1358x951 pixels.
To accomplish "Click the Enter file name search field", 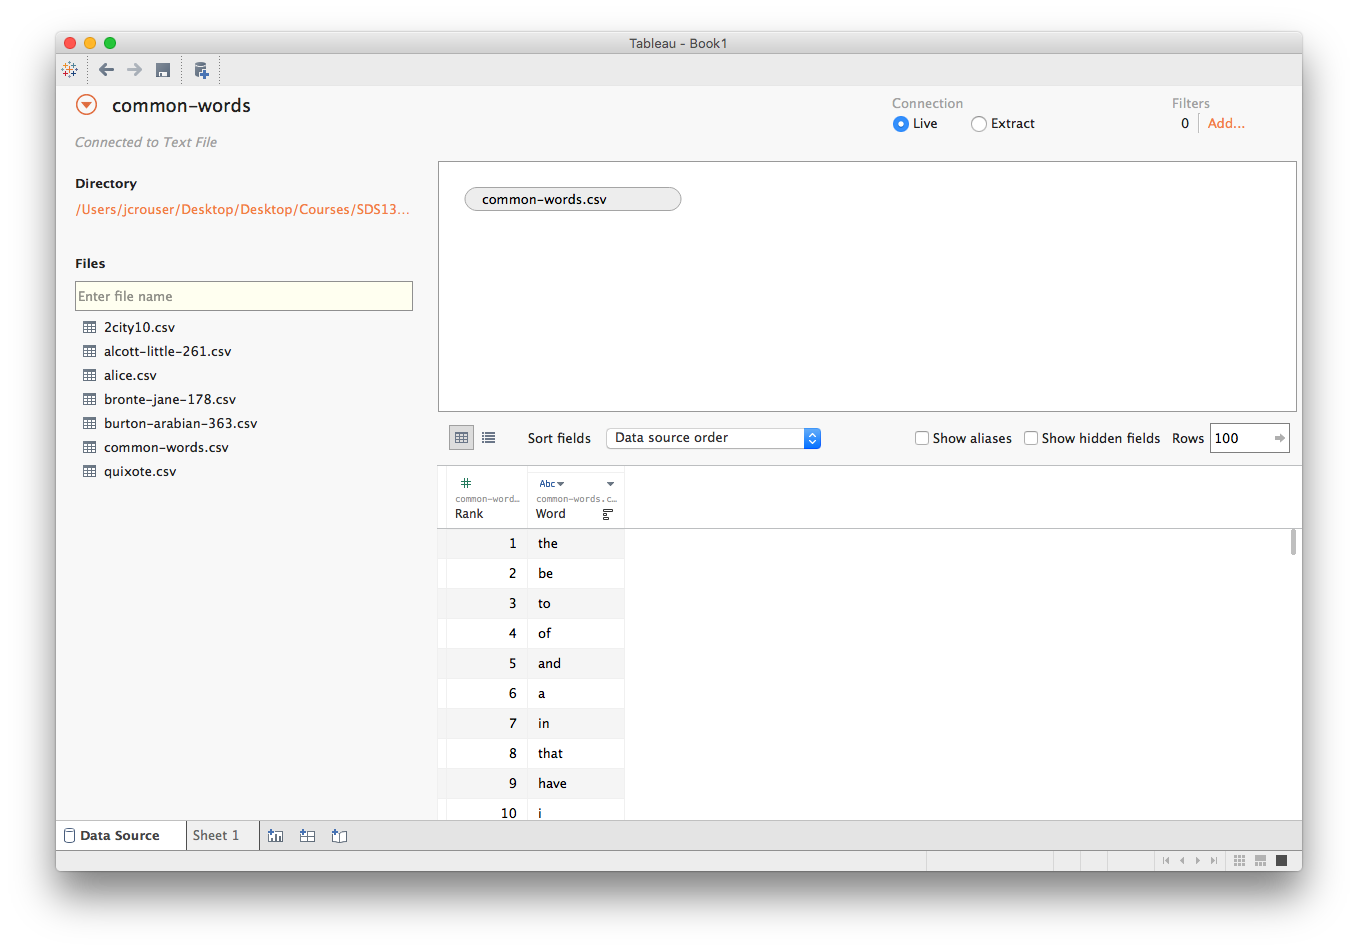I will 244,296.
